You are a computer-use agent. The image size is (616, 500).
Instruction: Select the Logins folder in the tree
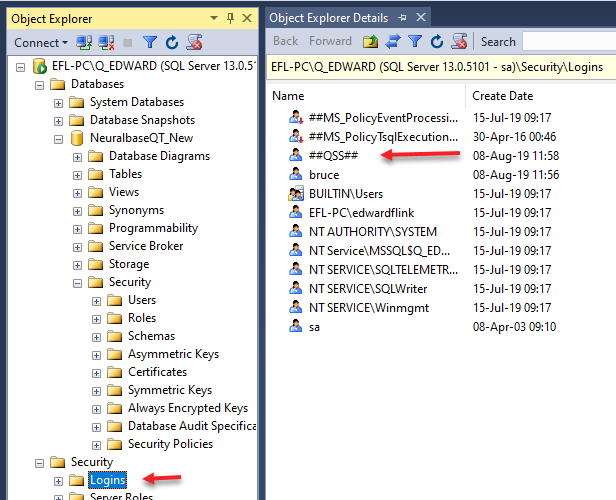[108, 480]
